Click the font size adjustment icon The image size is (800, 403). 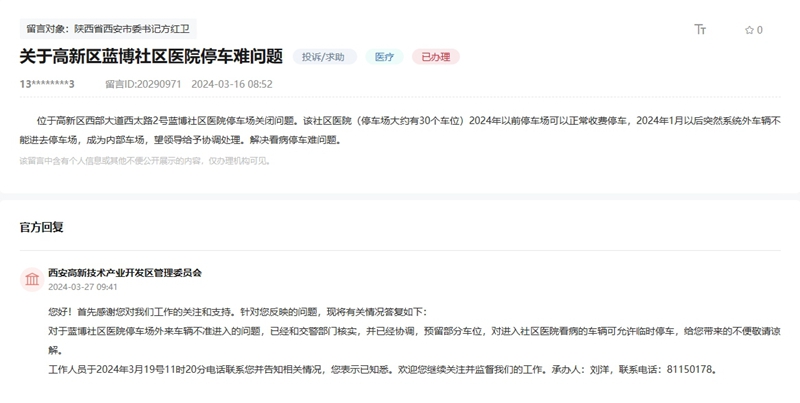point(700,30)
